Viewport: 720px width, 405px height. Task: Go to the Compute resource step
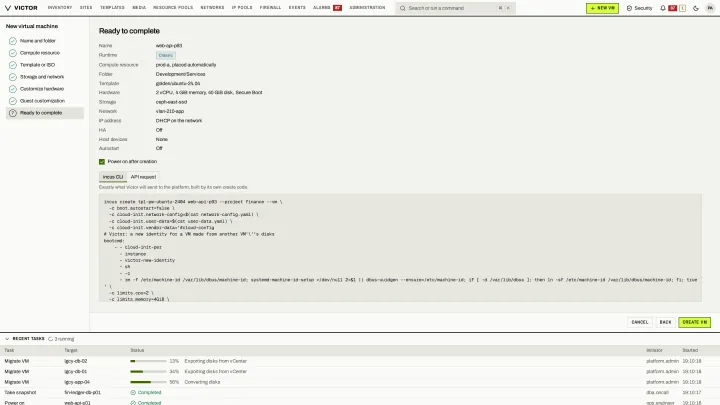click(45, 53)
